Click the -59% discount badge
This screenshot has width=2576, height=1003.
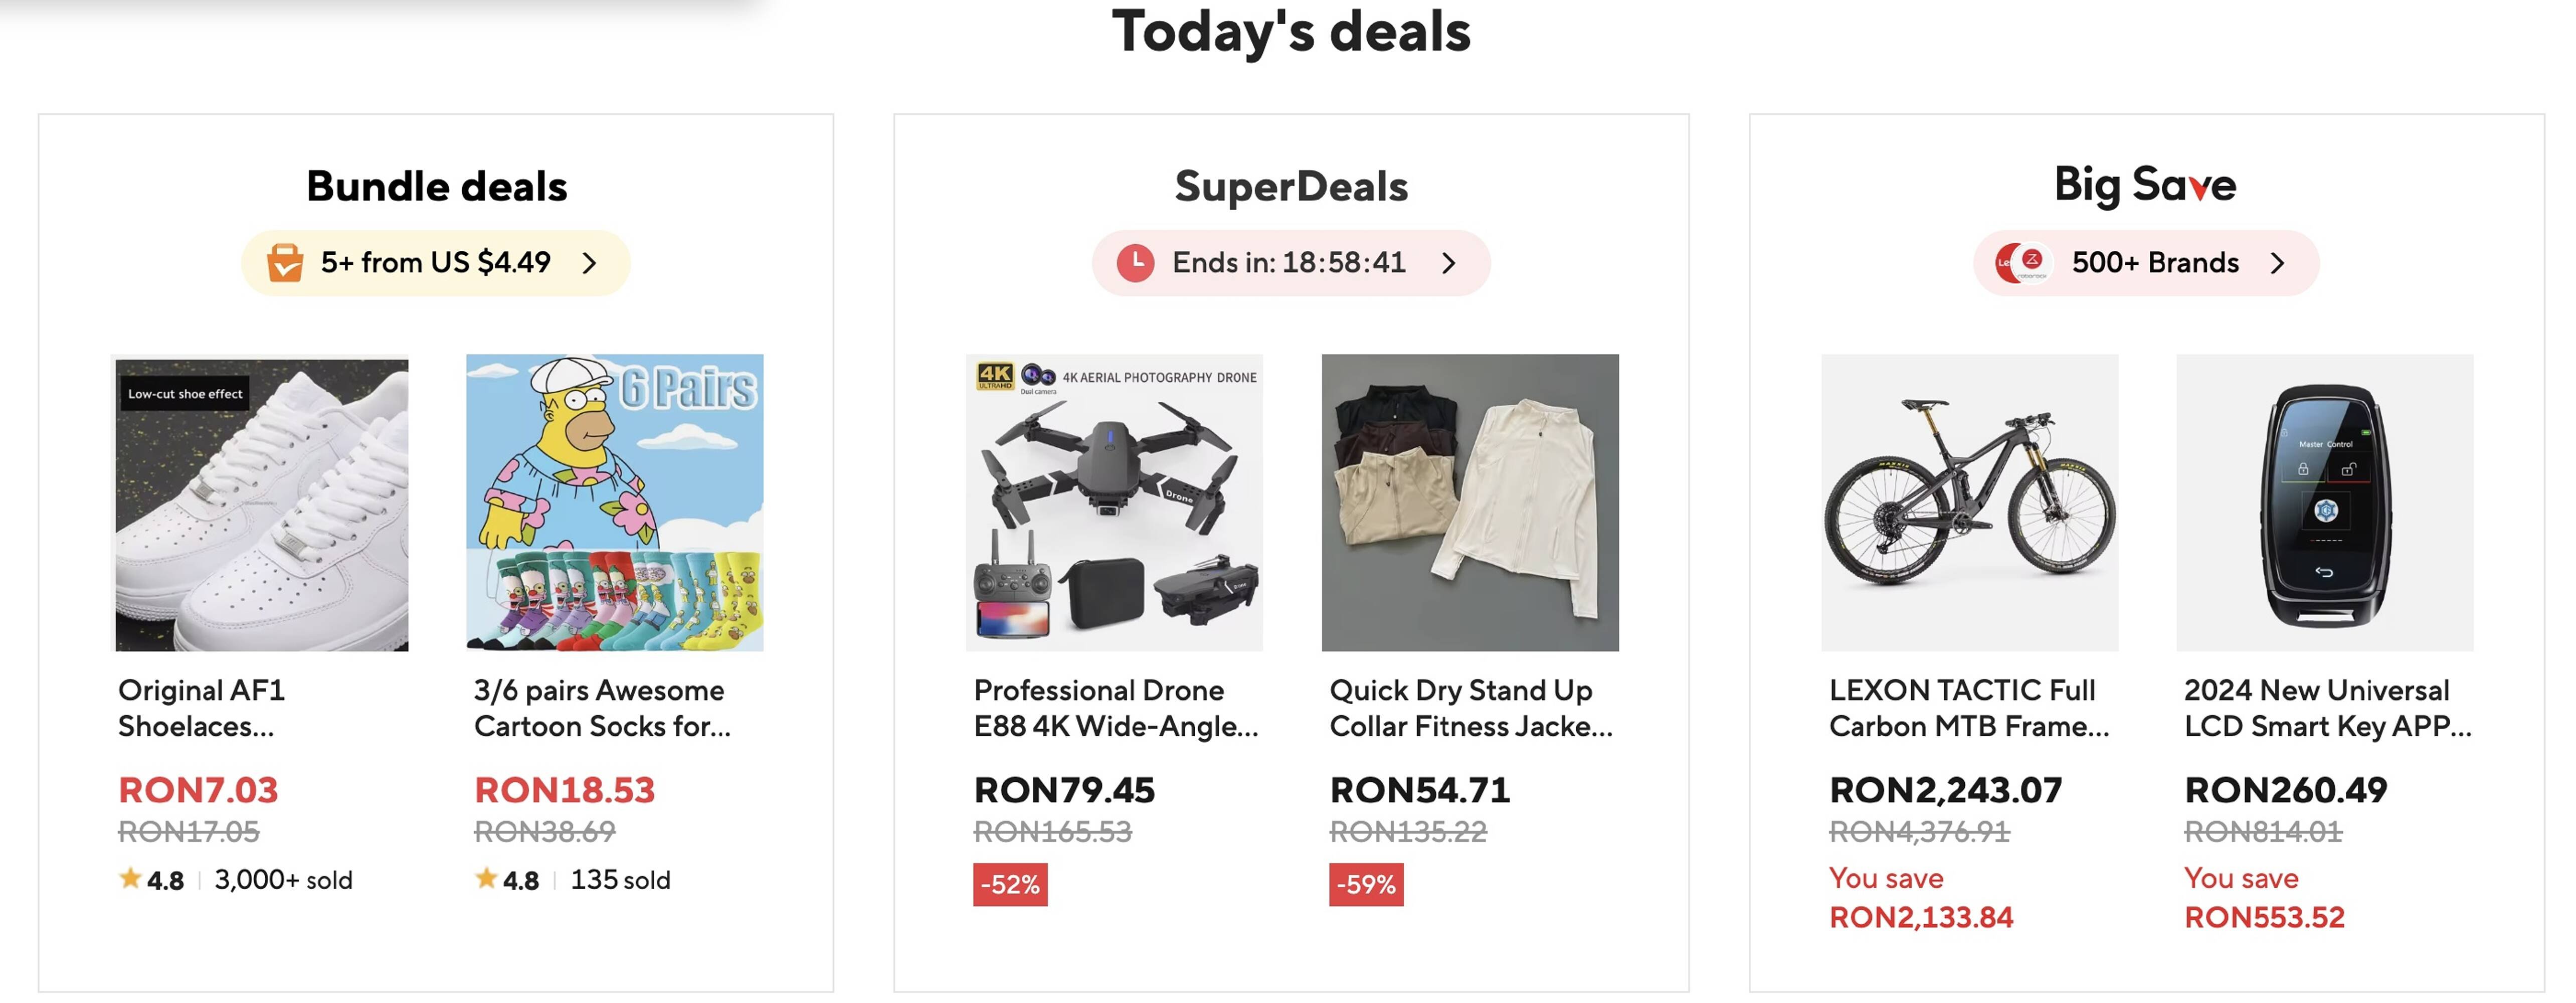tap(1365, 884)
